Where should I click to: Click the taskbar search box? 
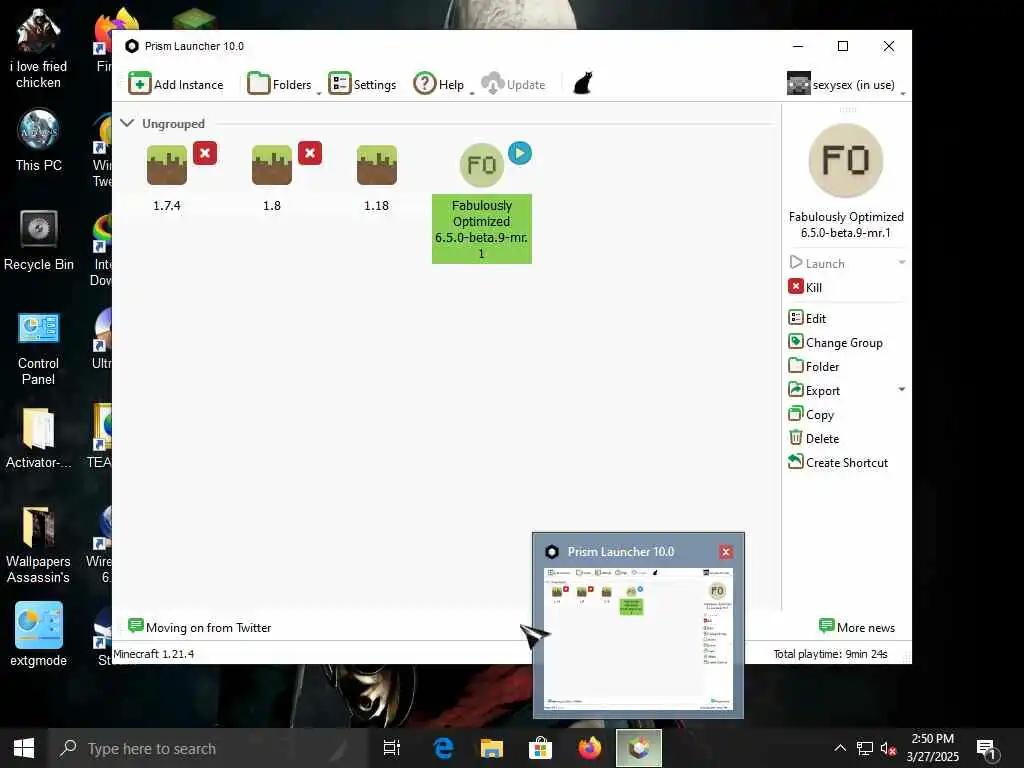208,748
